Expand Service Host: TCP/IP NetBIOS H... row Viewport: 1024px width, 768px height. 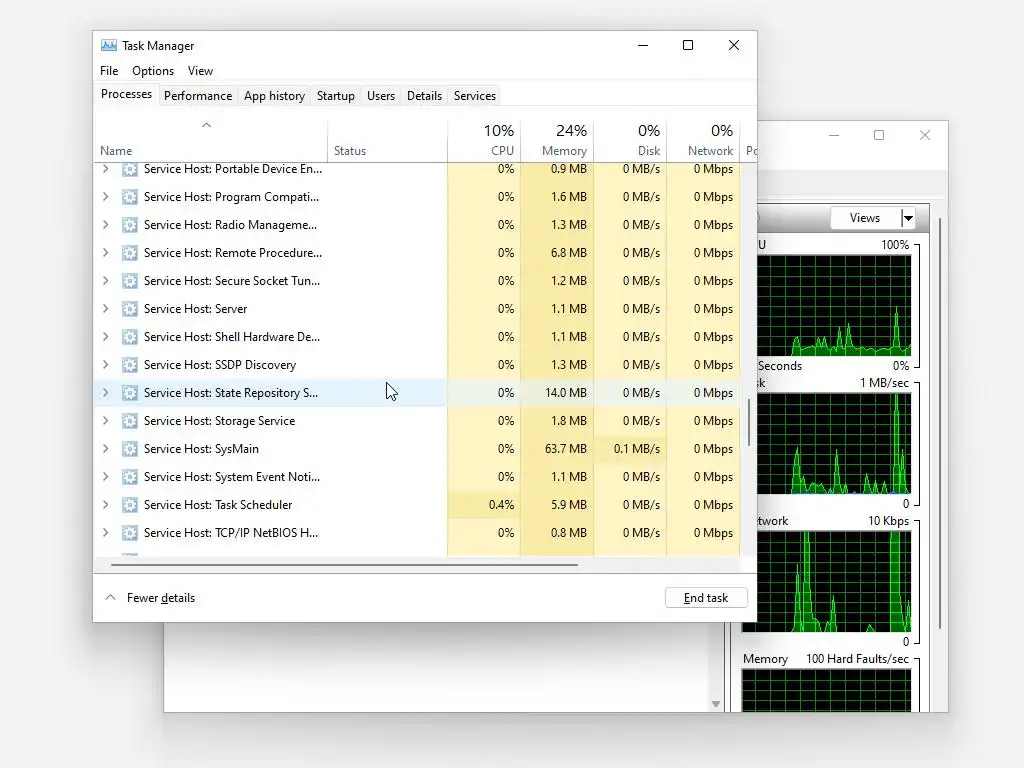tap(106, 533)
